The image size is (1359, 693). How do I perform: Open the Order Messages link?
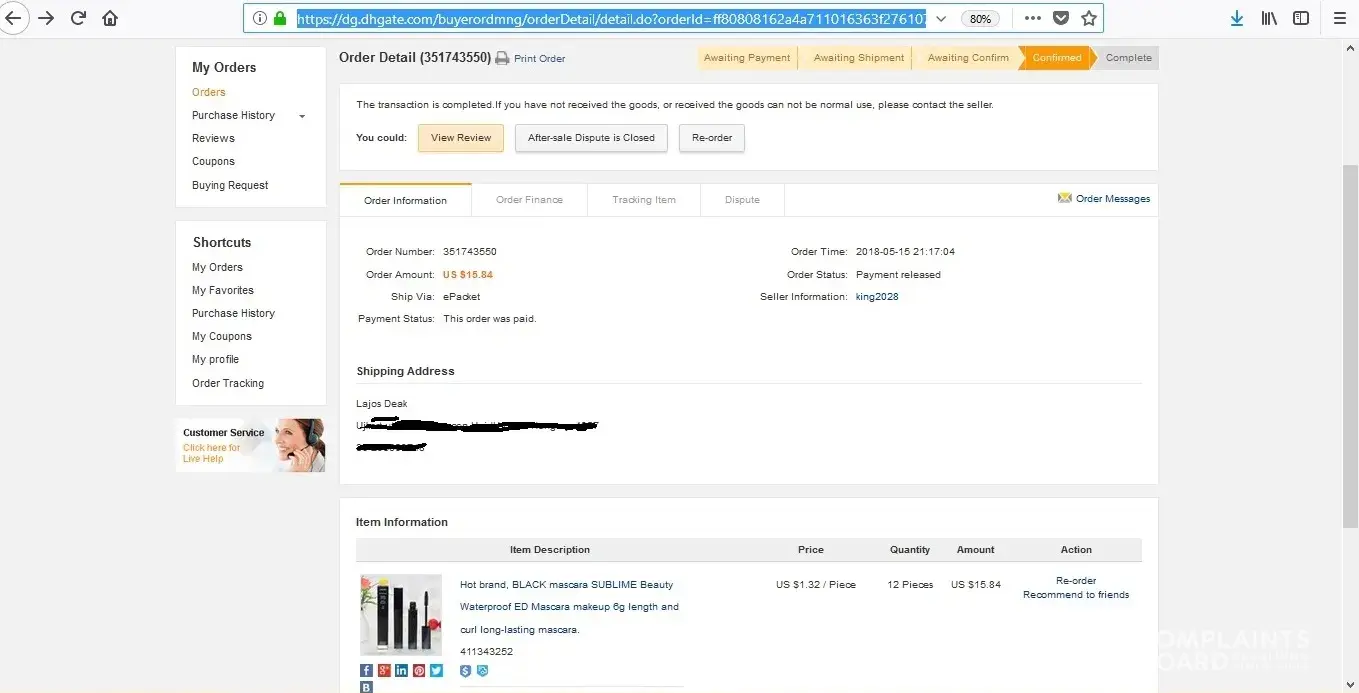coord(1113,199)
